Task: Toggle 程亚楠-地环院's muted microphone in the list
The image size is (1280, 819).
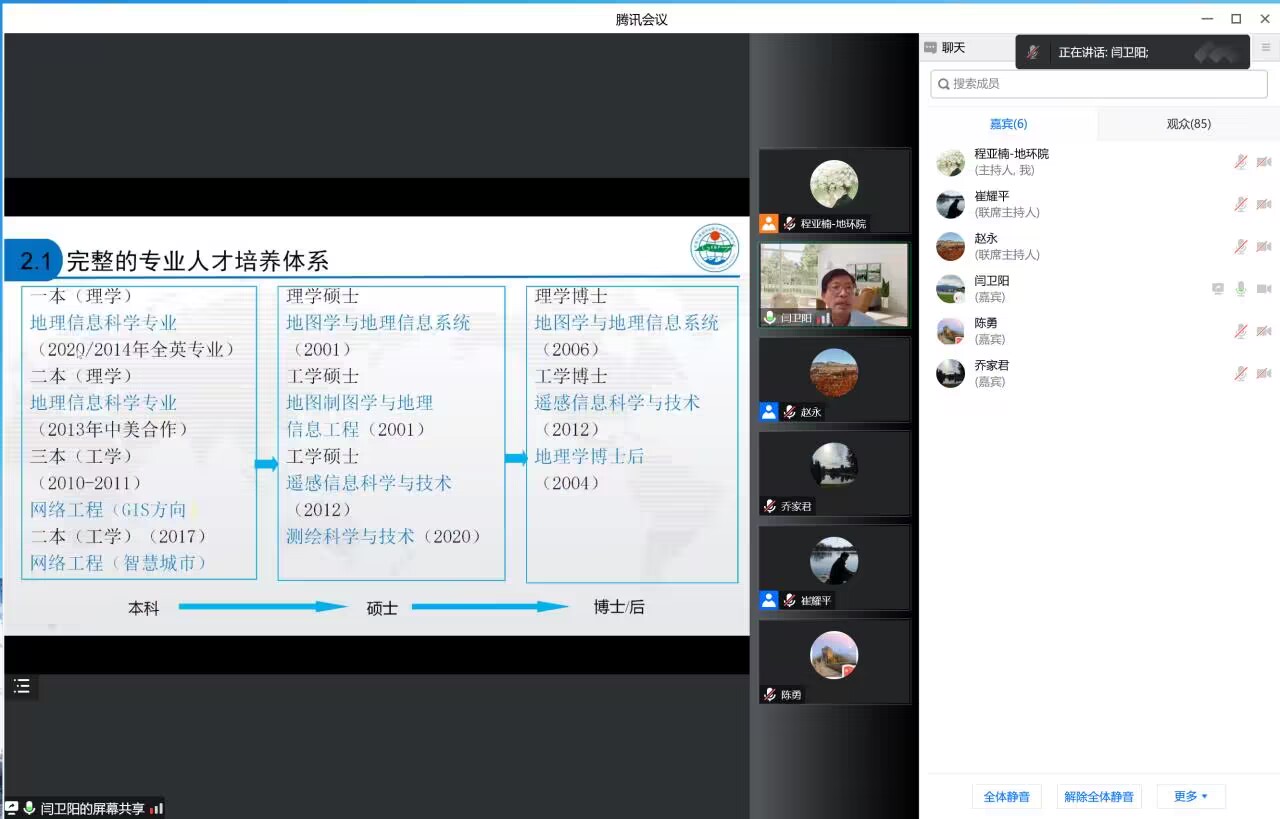Action: [1240, 162]
